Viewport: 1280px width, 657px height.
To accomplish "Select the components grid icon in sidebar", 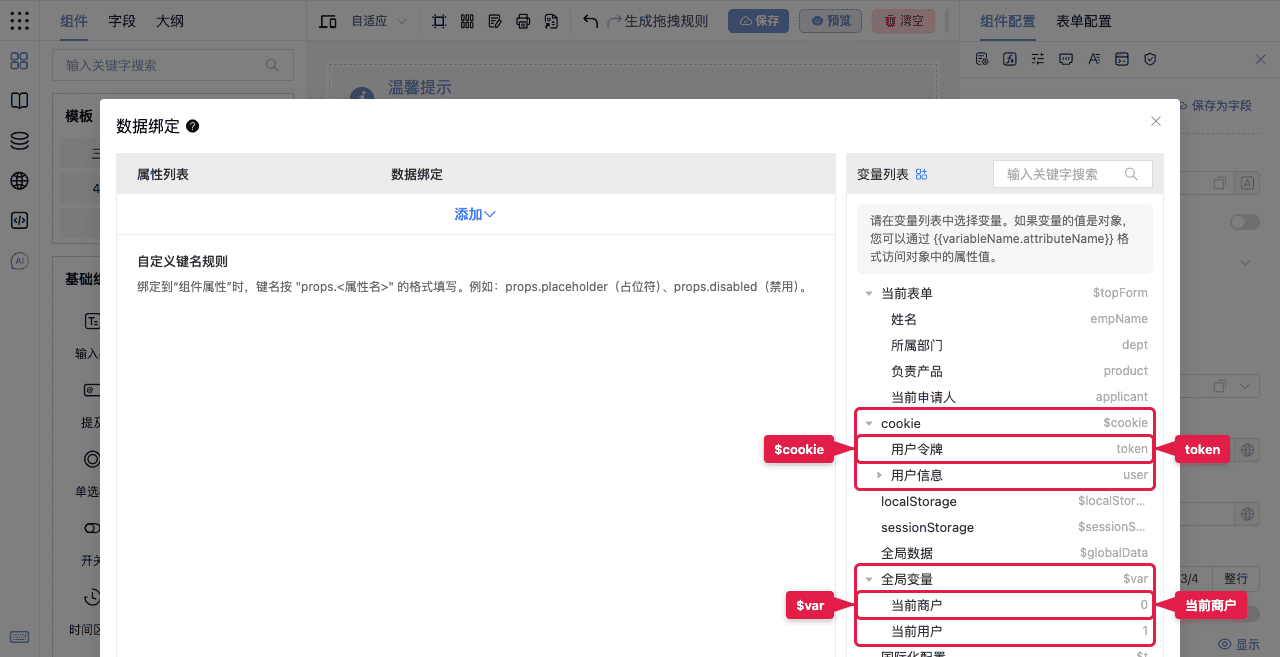I will (x=19, y=61).
